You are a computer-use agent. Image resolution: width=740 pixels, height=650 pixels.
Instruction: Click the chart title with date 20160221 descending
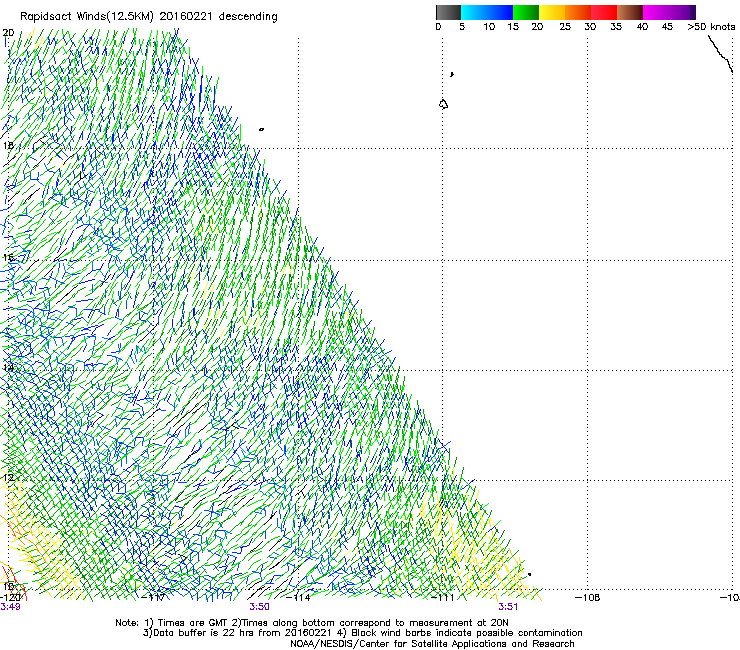(149, 17)
